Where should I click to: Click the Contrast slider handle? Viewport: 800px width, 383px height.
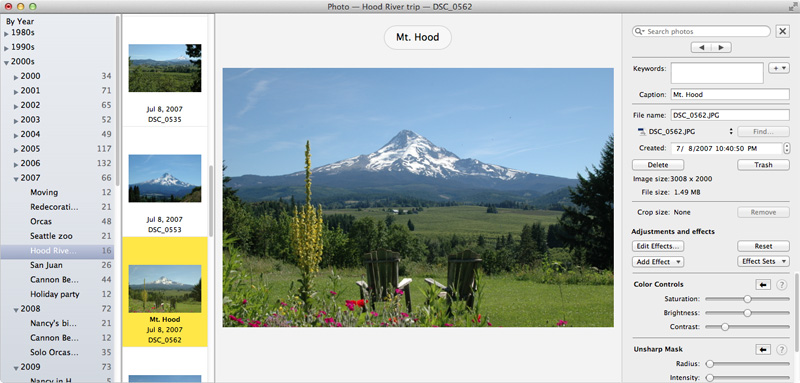click(x=724, y=327)
